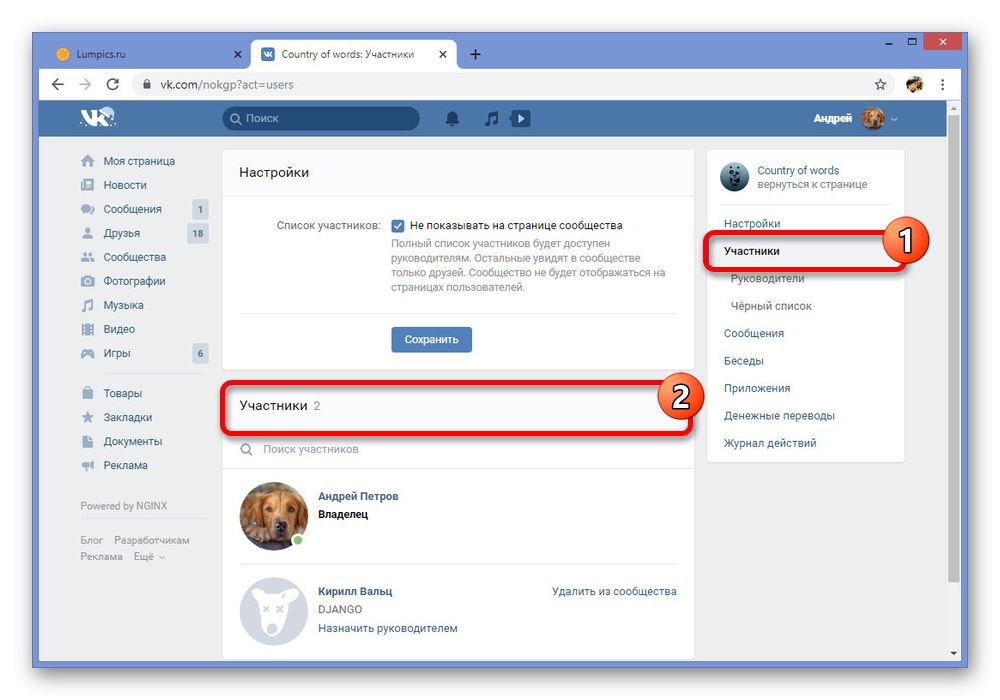Click the Сообщения chat bubble icon
Viewport: 1000px width, 700px height.
click(x=87, y=209)
